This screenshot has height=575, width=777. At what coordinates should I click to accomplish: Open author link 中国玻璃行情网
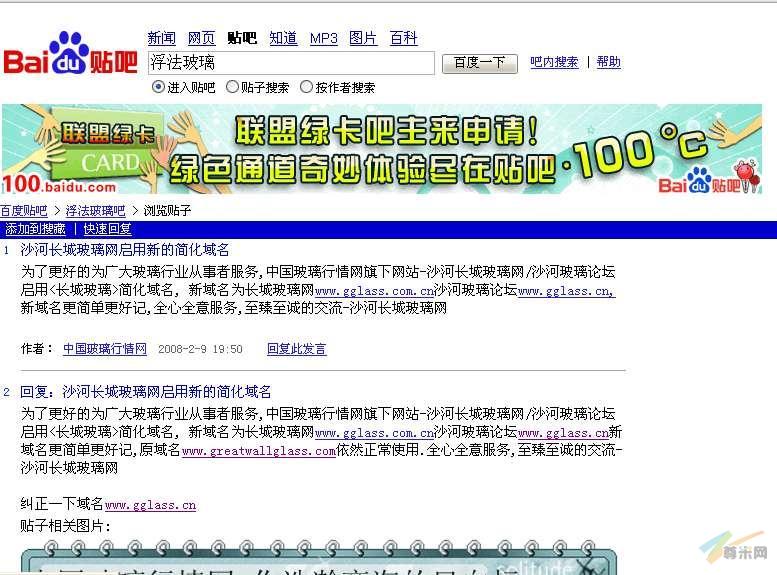(x=105, y=348)
